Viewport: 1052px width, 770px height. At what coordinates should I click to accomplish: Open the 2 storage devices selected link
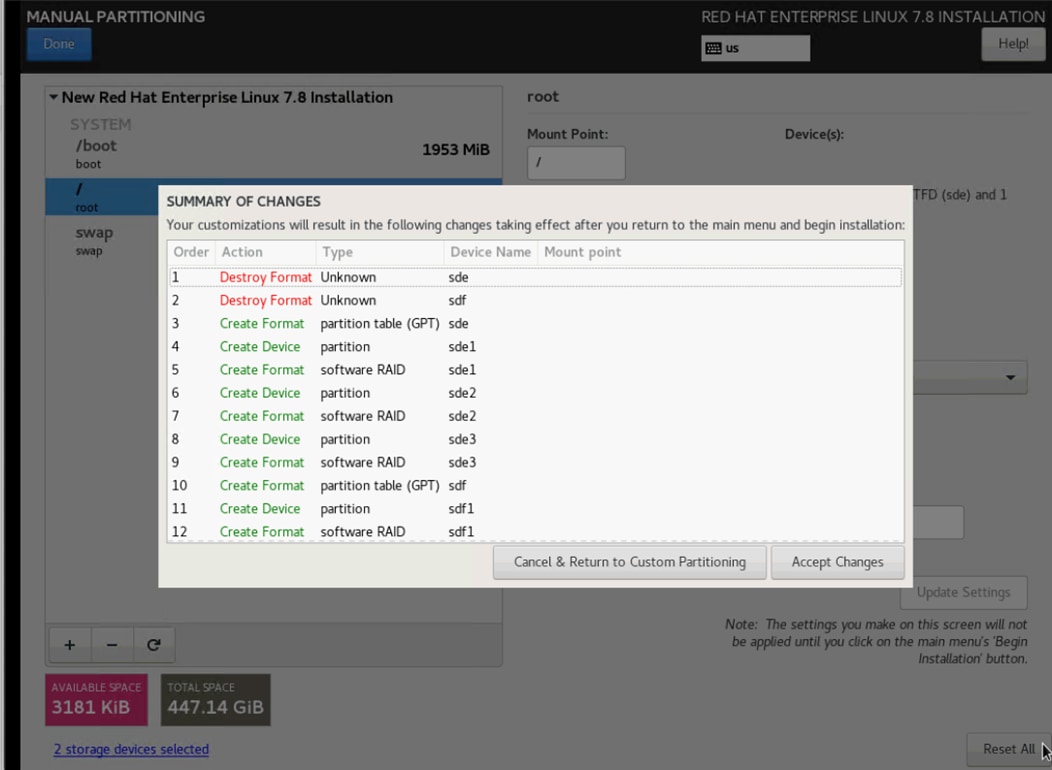click(132, 749)
